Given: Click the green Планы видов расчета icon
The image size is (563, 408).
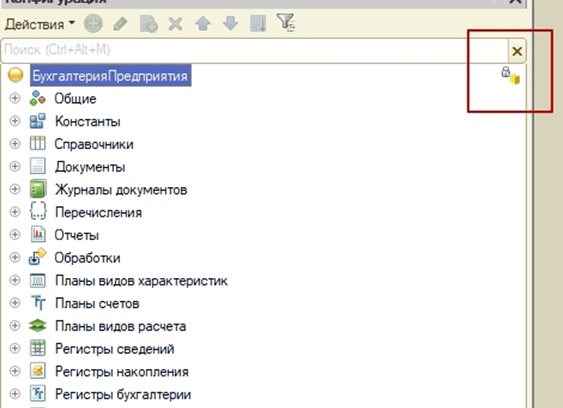Looking at the screenshot, I should tap(38, 325).
